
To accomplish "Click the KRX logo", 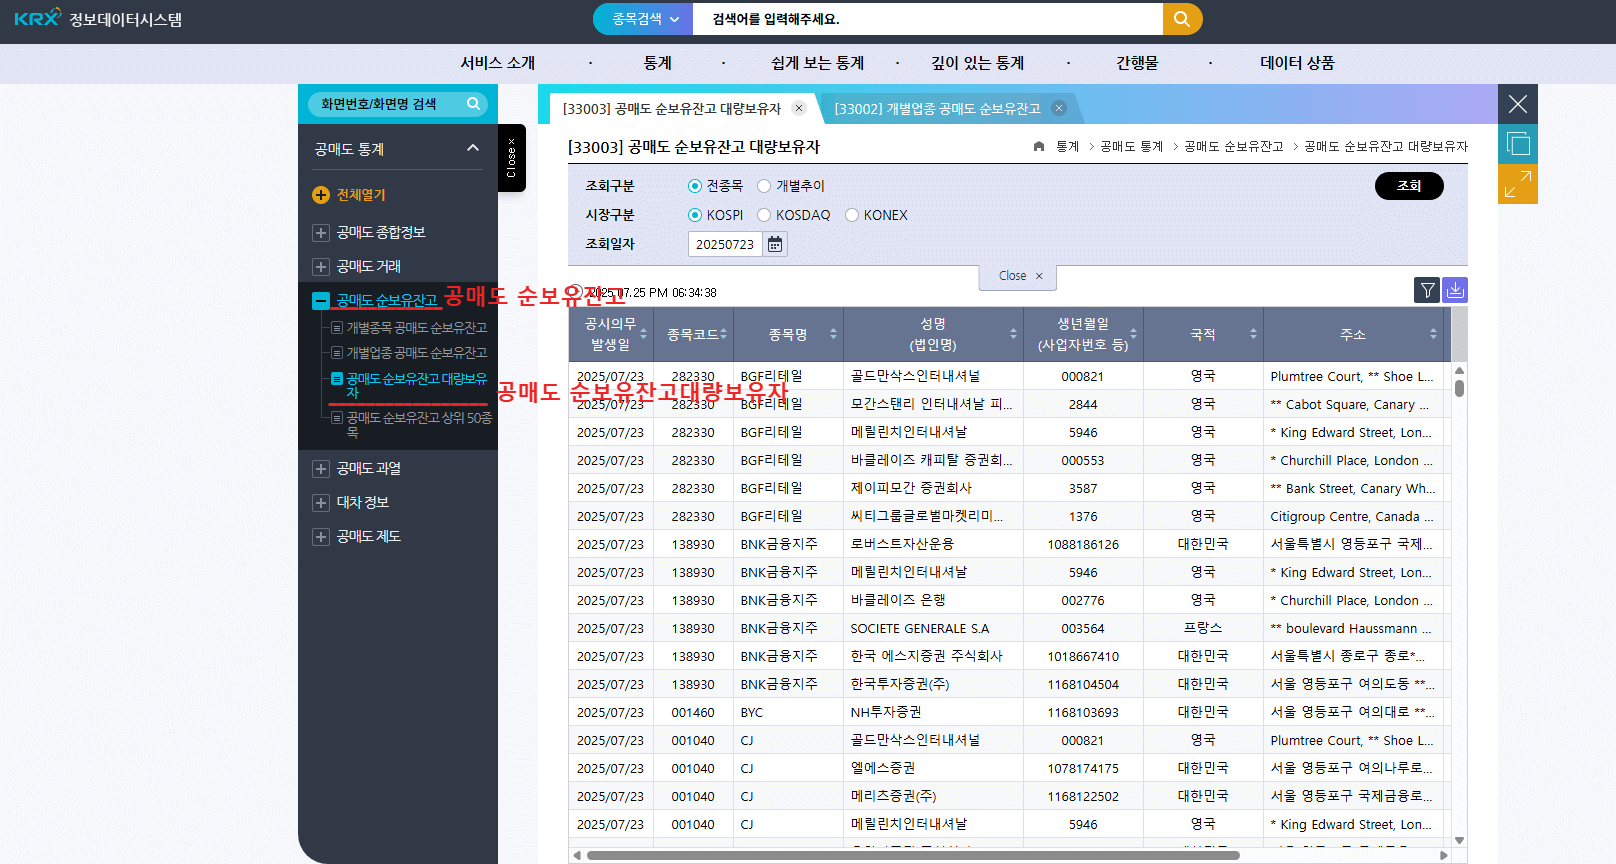I will (x=38, y=18).
